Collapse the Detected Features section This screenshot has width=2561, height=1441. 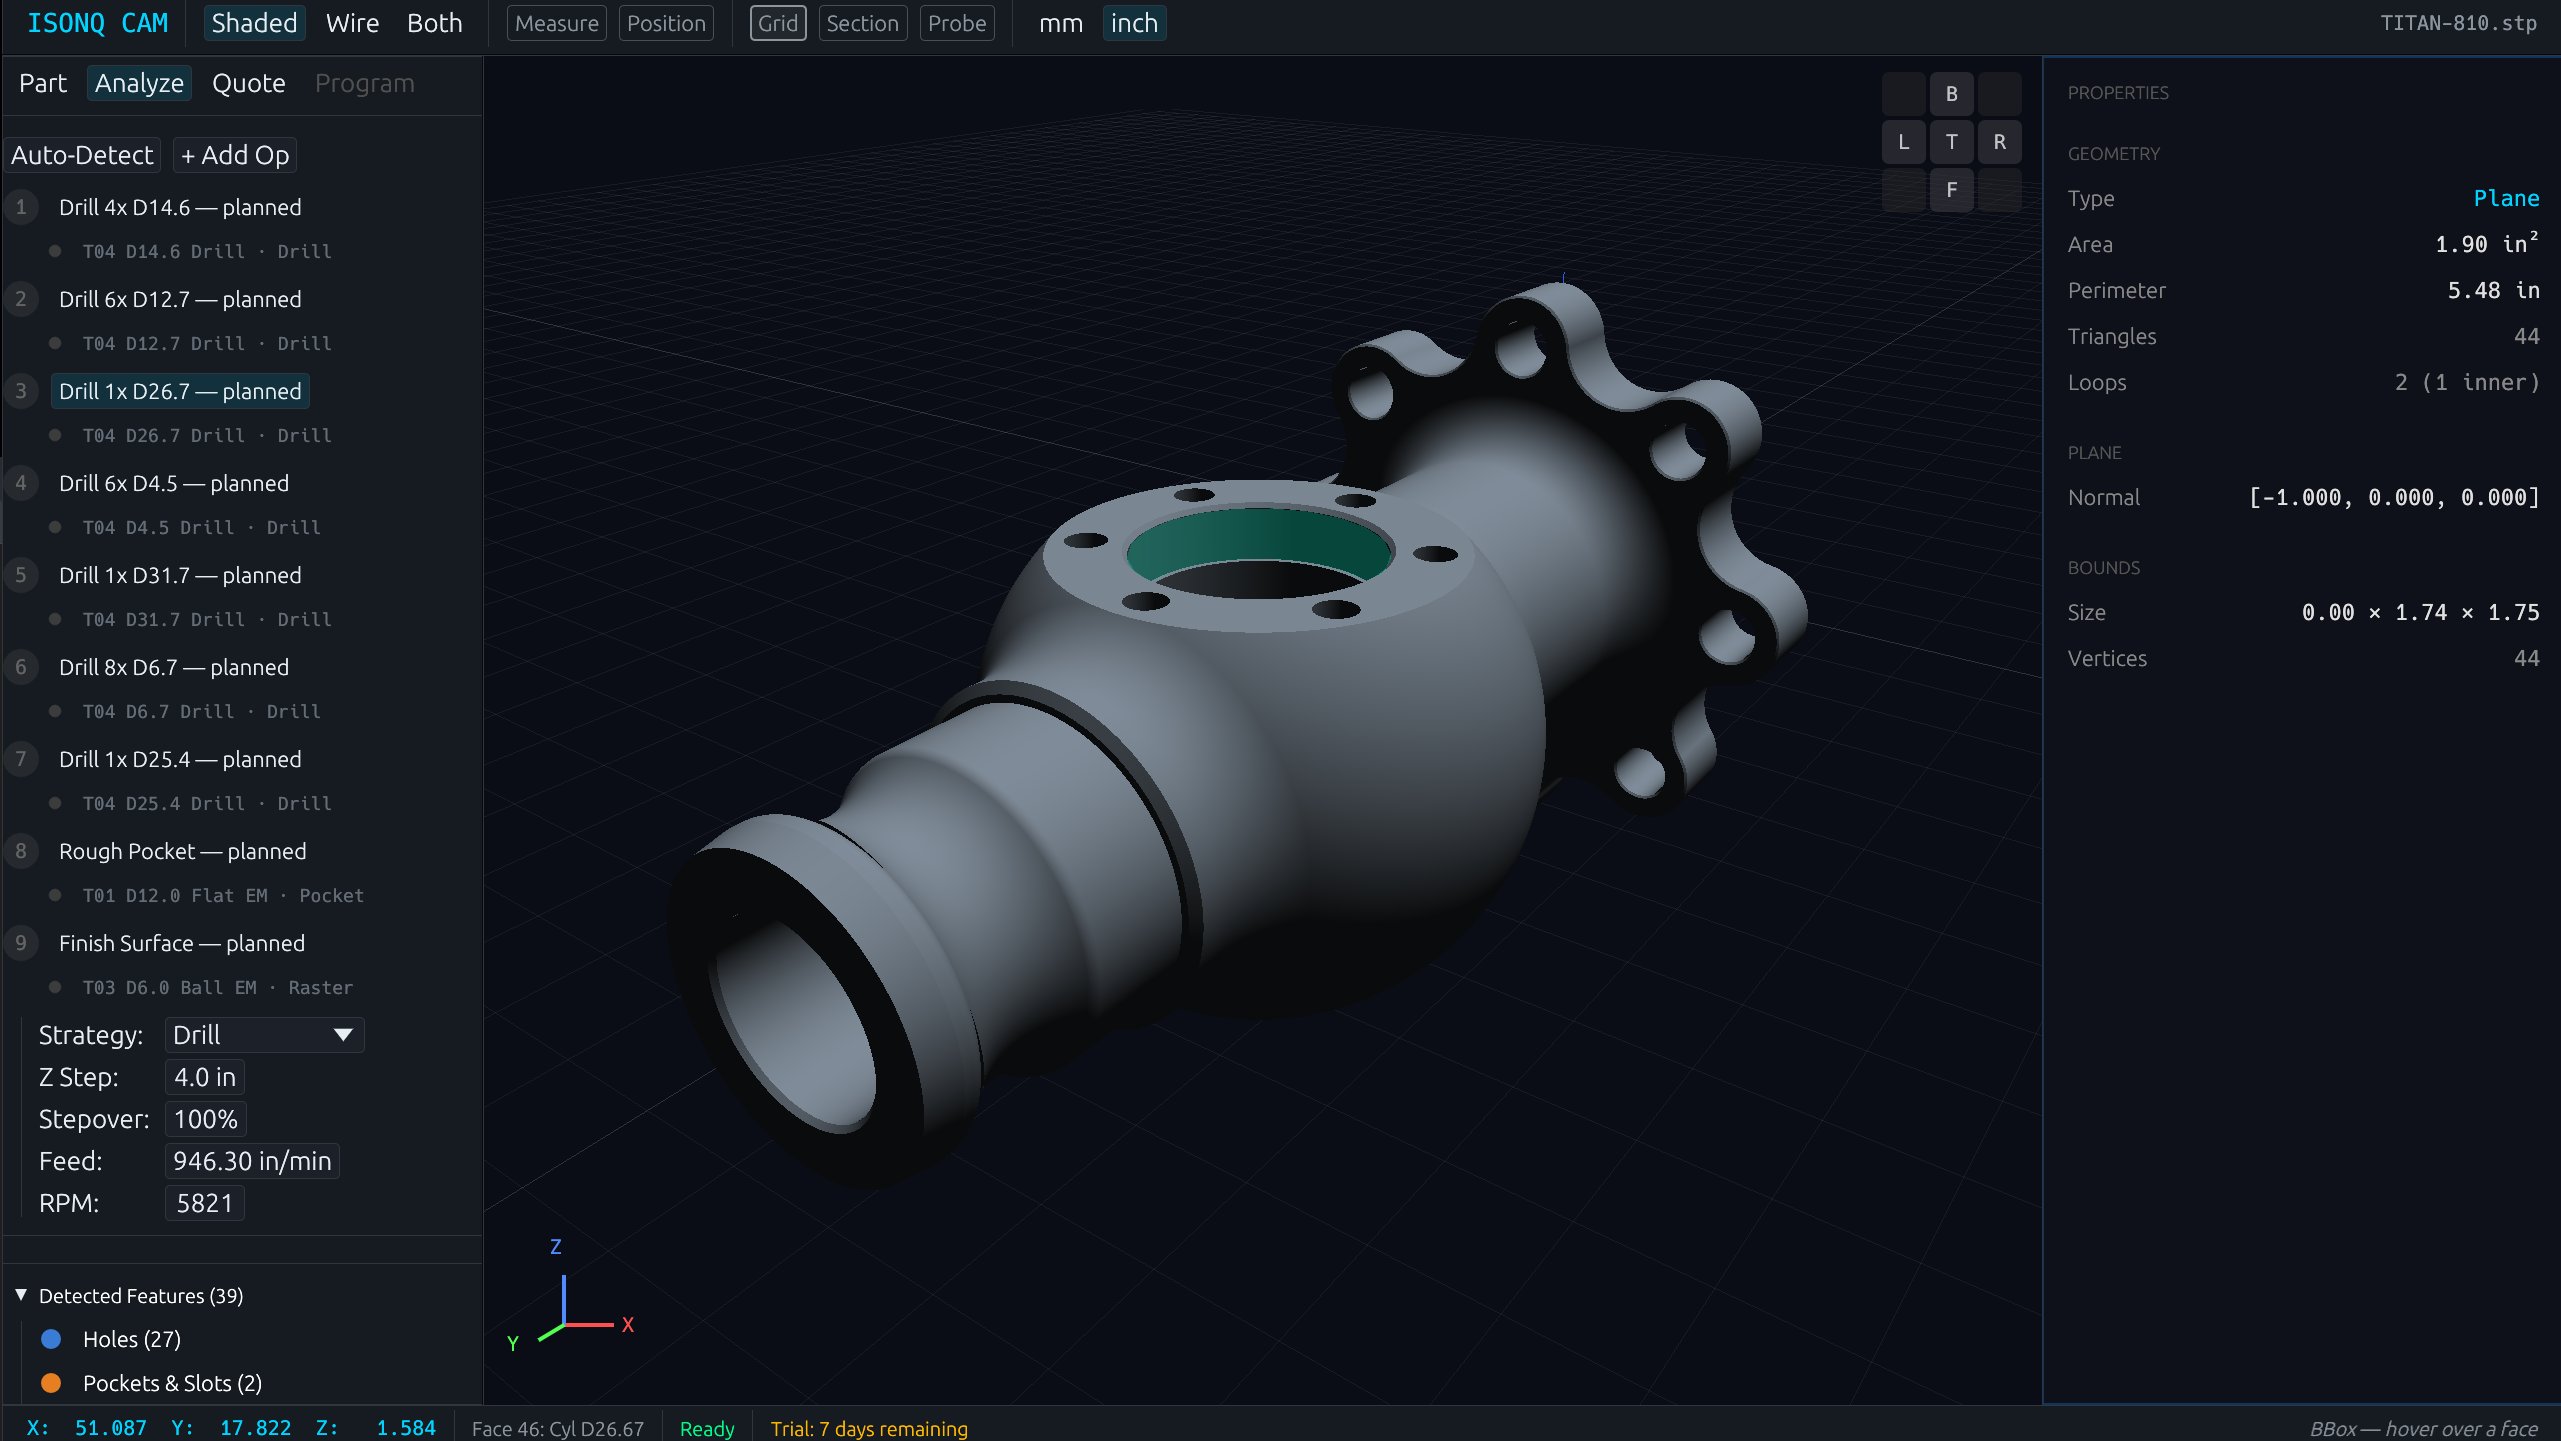tap(21, 1295)
